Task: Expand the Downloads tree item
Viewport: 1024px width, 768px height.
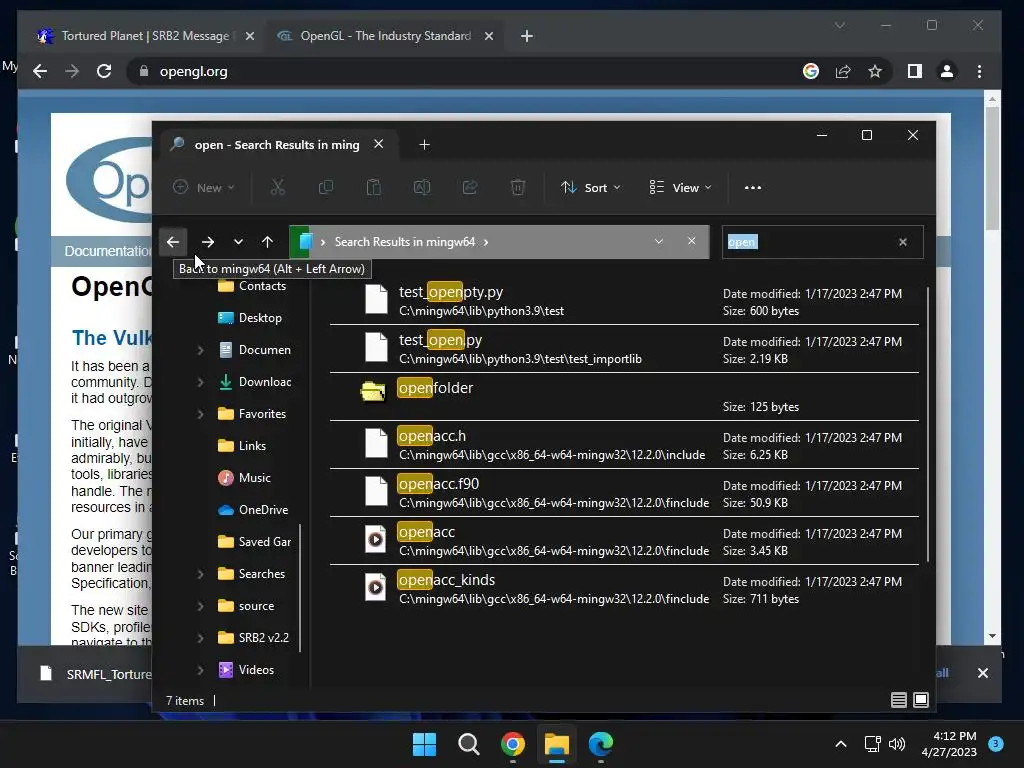Action: 200,382
